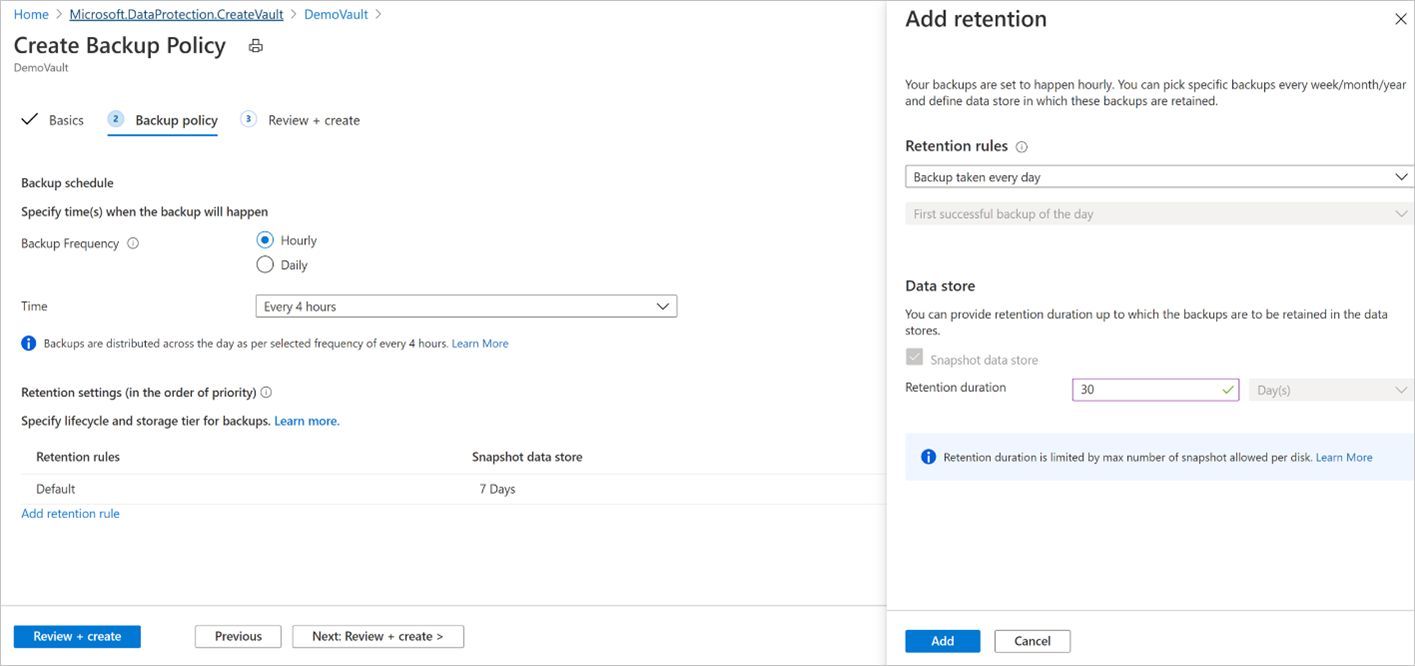Click the Backup Frequency info icon
Screen dimensions: 1415x666
(134, 243)
